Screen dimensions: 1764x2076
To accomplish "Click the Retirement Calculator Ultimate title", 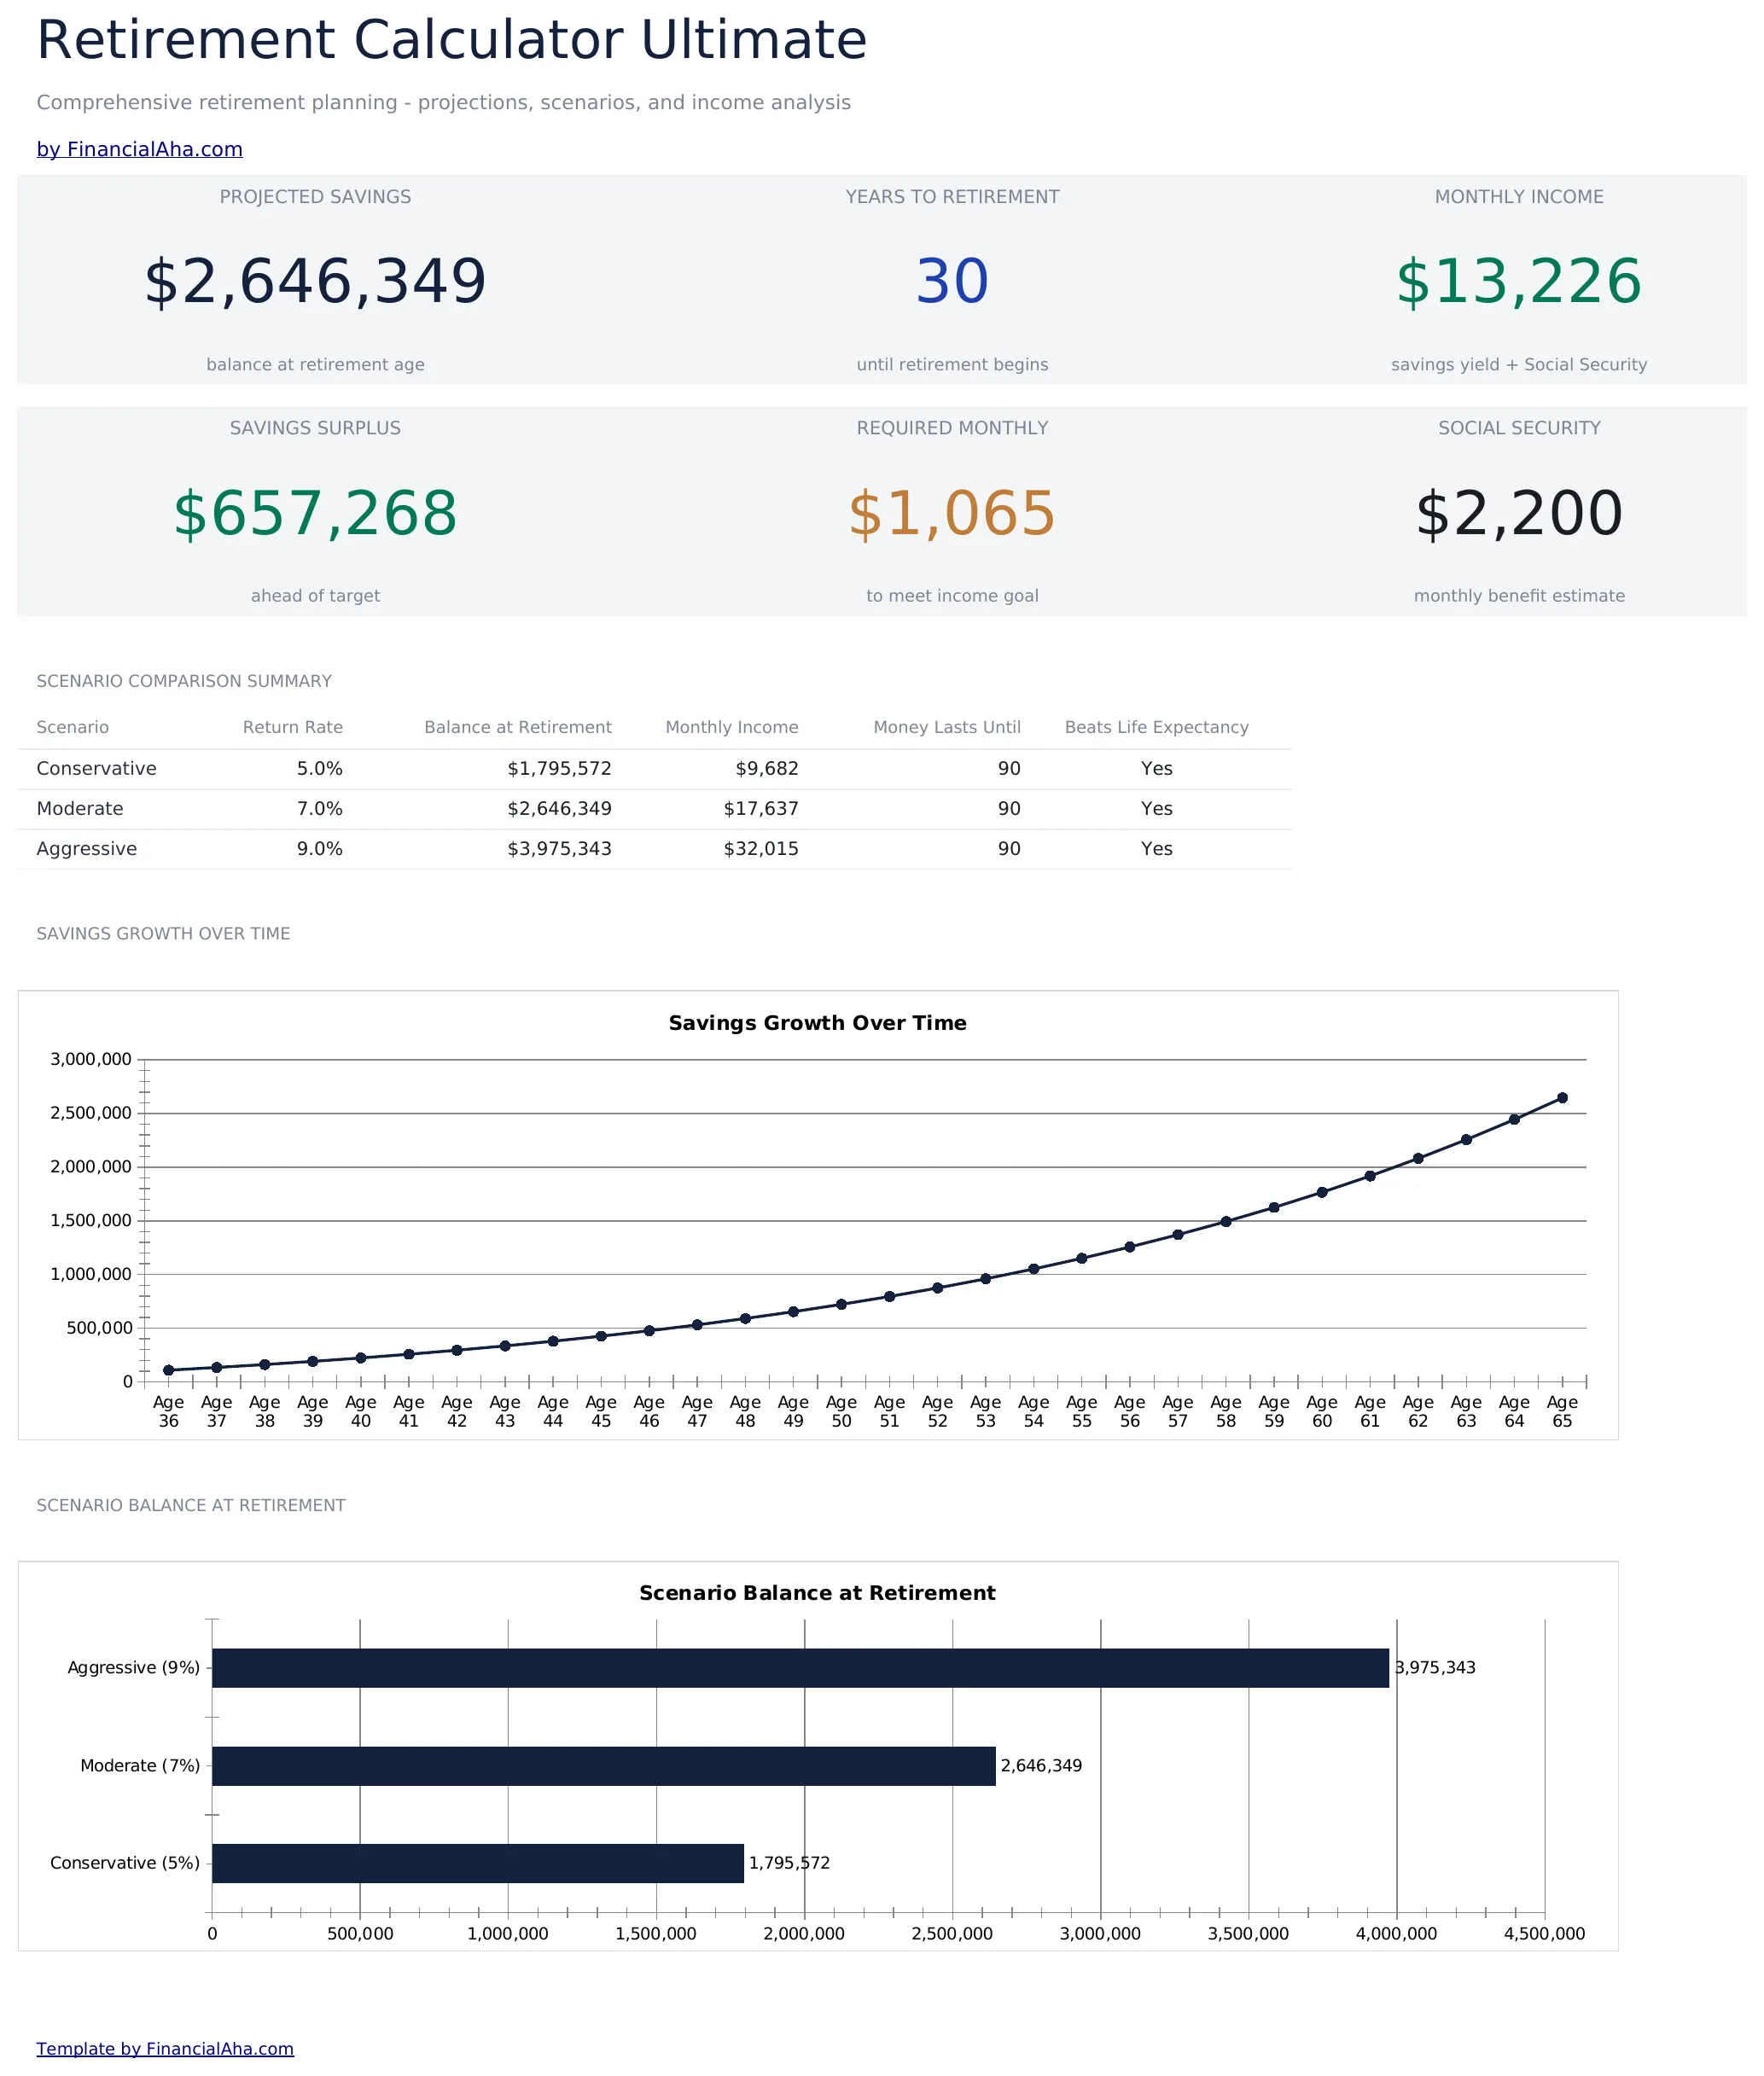I will (x=452, y=41).
